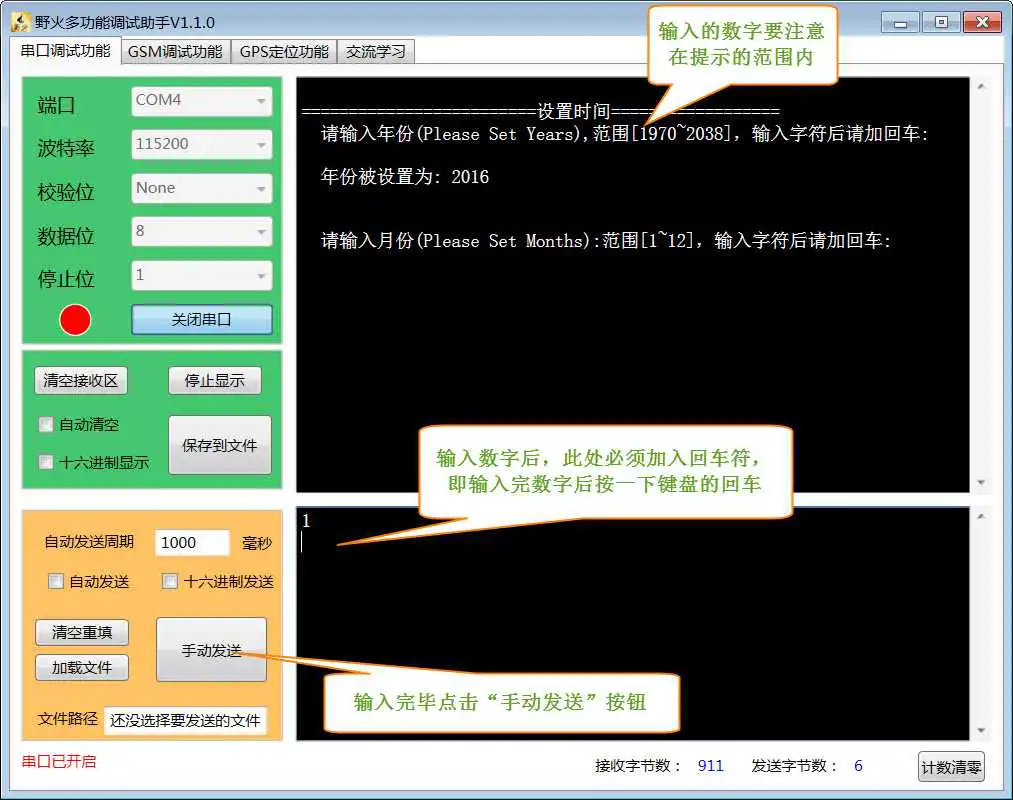Viewport: 1013px width, 800px height.
Task: Click the 停止显示 button
Action: pyautogui.click(x=214, y=381)
